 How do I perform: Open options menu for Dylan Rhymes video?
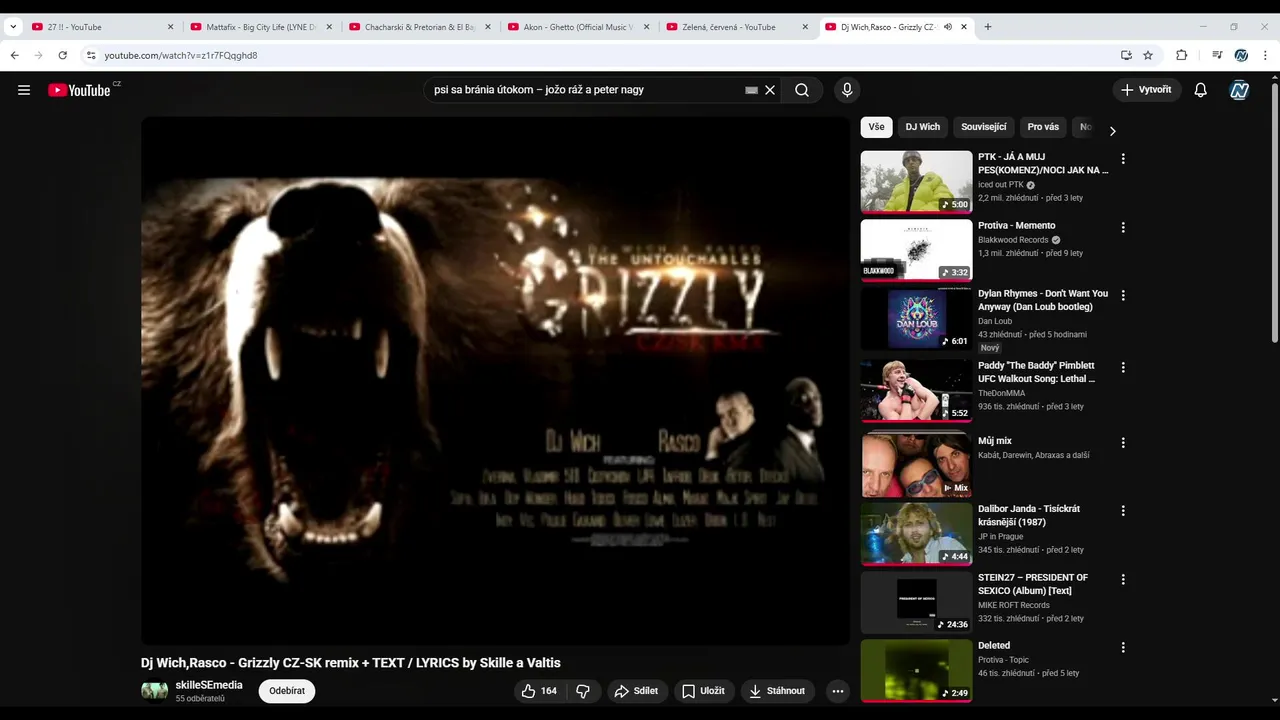point(1123,295)
